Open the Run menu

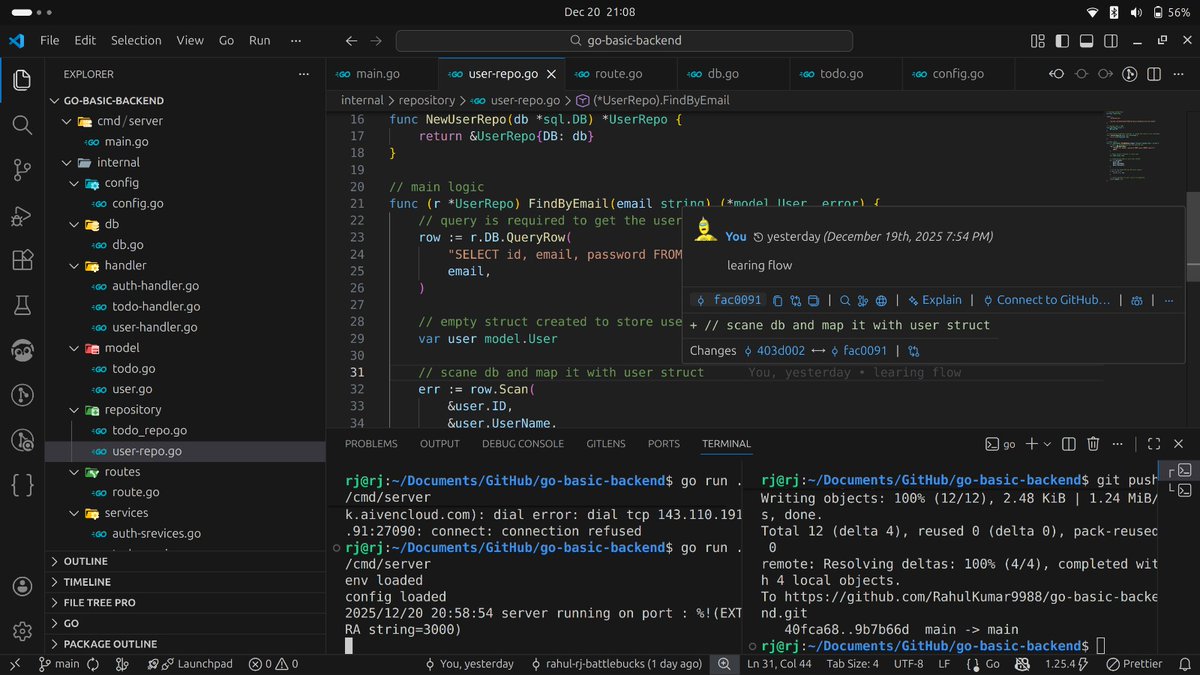pos(260,41)
